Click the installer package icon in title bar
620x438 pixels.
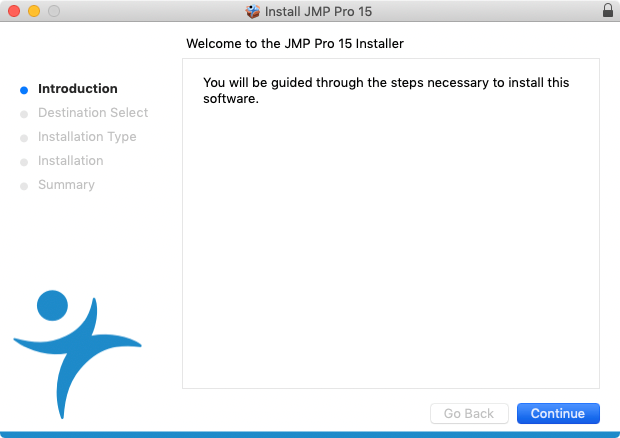point(252,11)
